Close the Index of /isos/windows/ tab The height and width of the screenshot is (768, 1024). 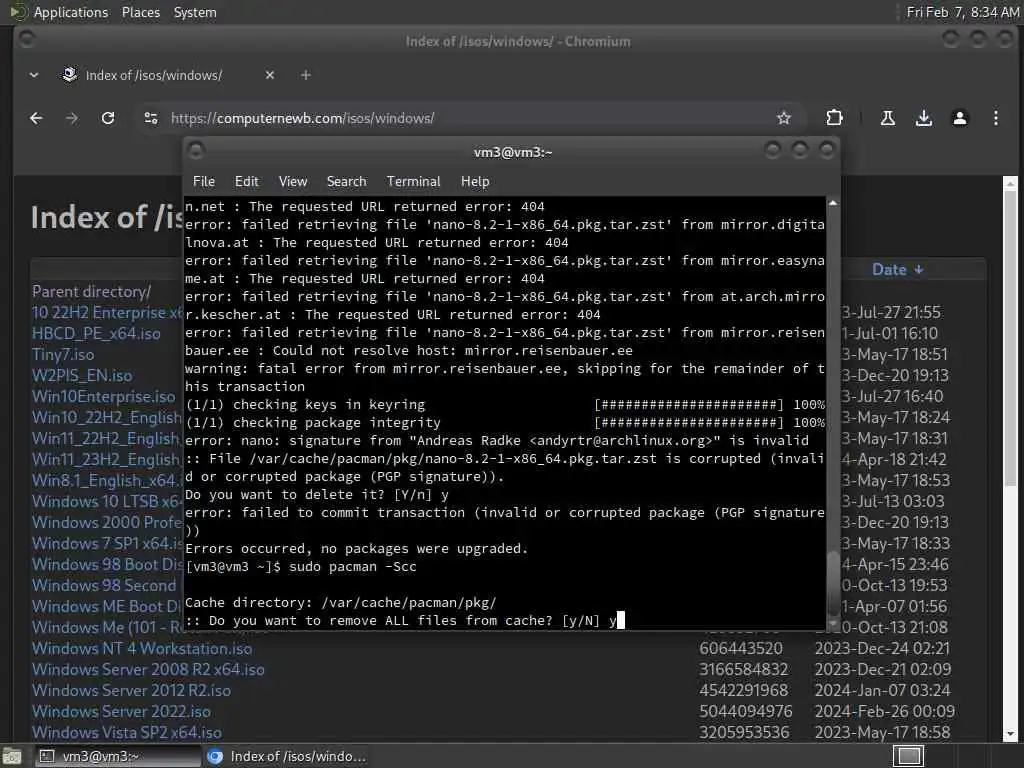(270, 75)
